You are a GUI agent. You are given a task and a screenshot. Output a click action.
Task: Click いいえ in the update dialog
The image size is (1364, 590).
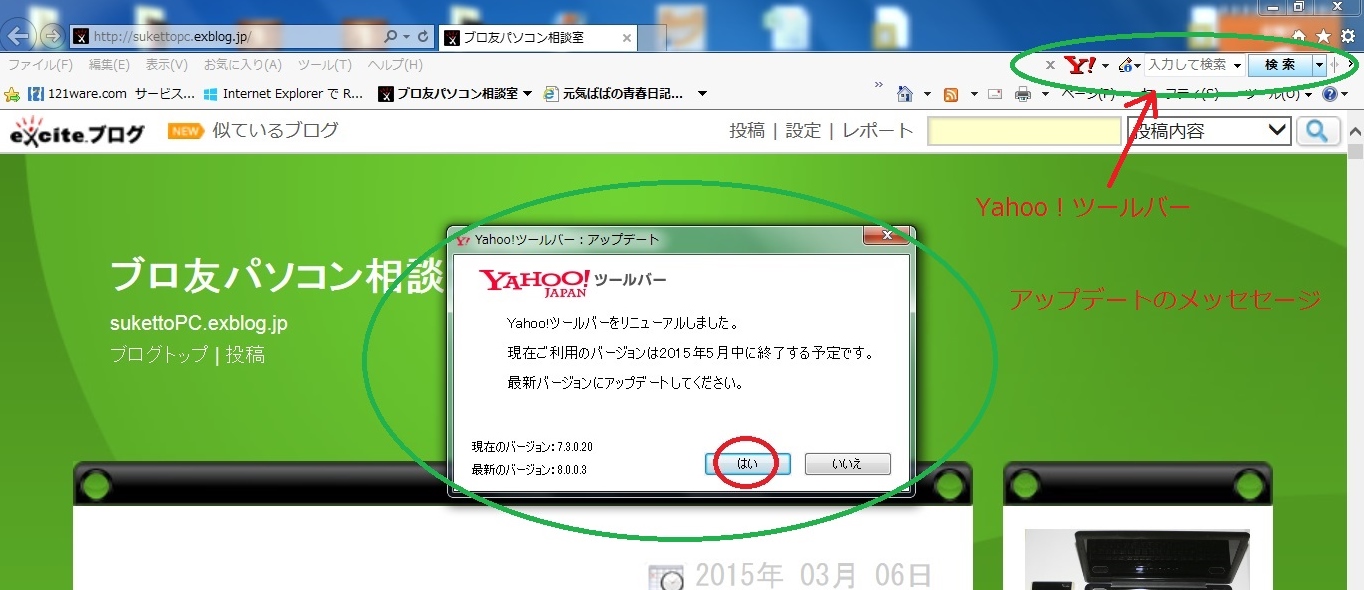click(x=847, y=464)
